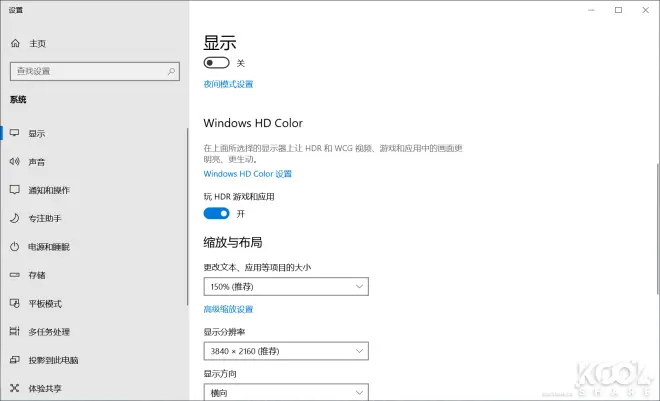Screen dimensions: 660x401
Task: Click the power icon for 电源和睡眠
Action: point(14,246)
